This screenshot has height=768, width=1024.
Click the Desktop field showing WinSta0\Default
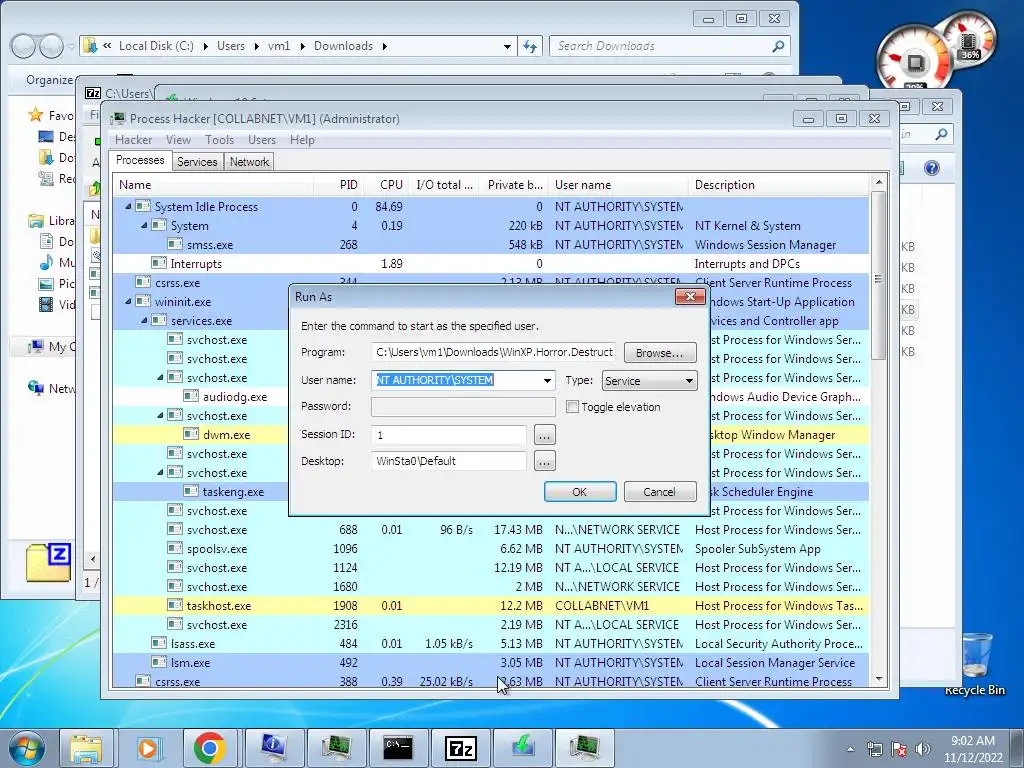[449, 461]
